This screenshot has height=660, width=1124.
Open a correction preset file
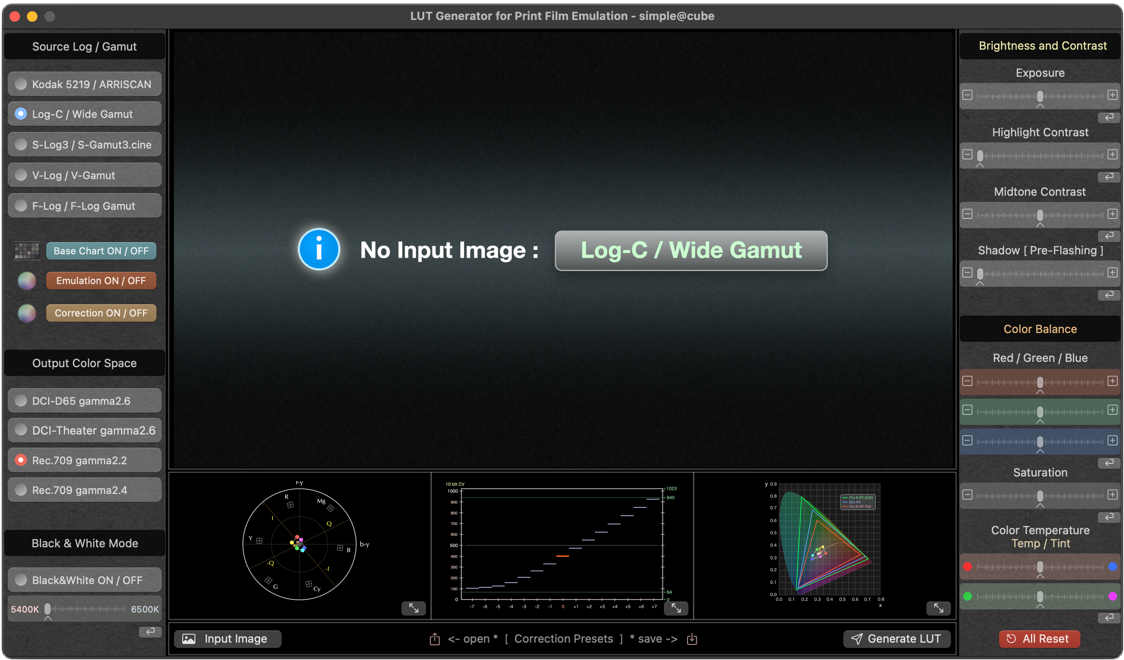point(434,639)
